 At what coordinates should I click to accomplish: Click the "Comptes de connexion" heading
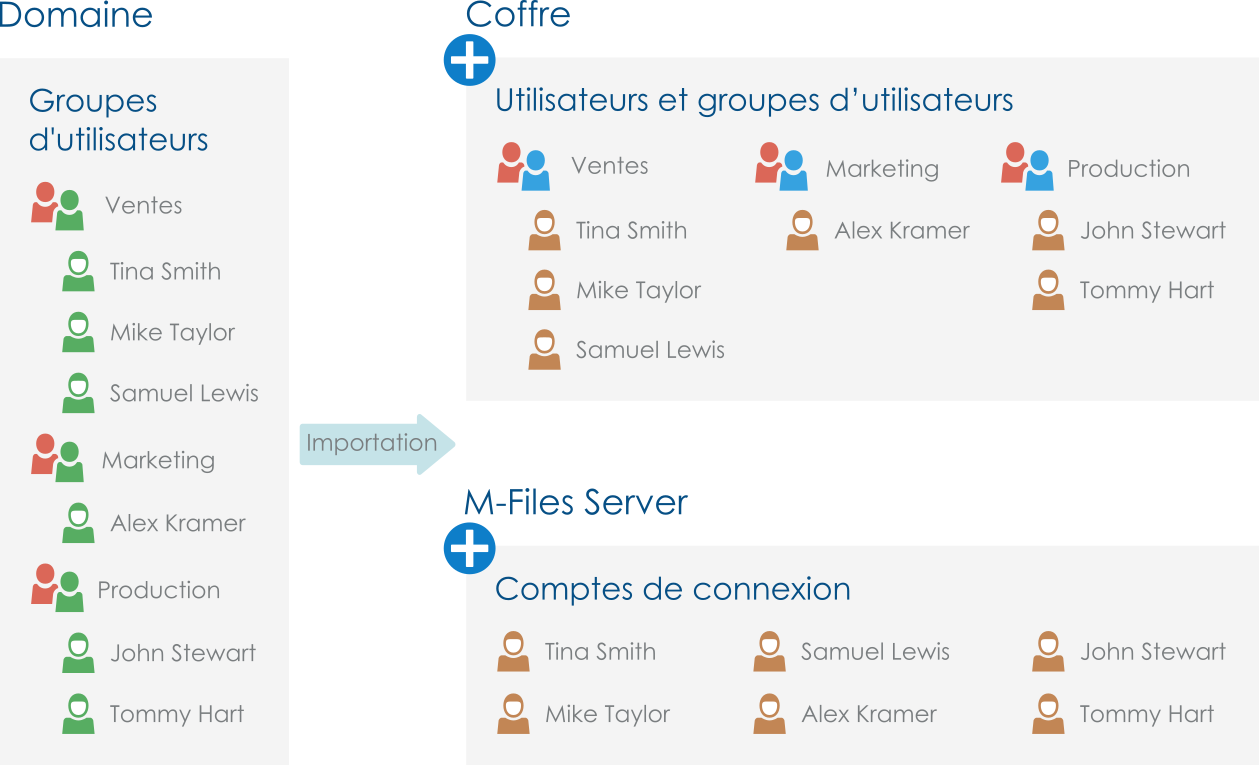(672, 589)
